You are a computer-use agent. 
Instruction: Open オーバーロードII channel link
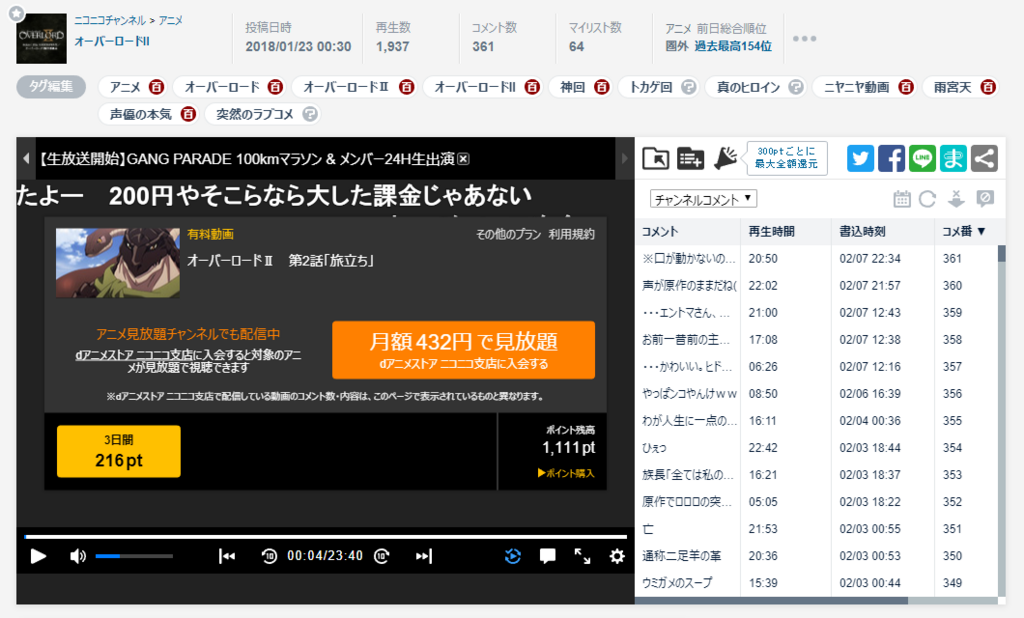tap(112, 41)
